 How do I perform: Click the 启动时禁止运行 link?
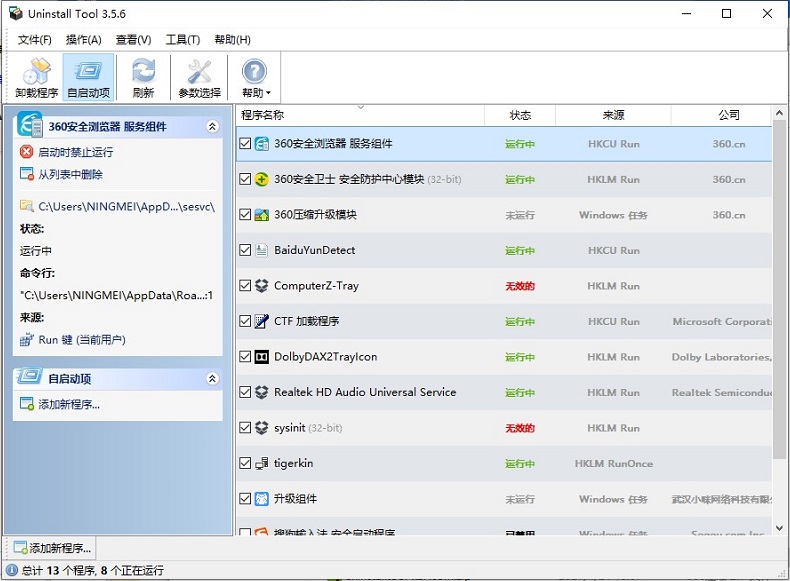pos(76,152)
